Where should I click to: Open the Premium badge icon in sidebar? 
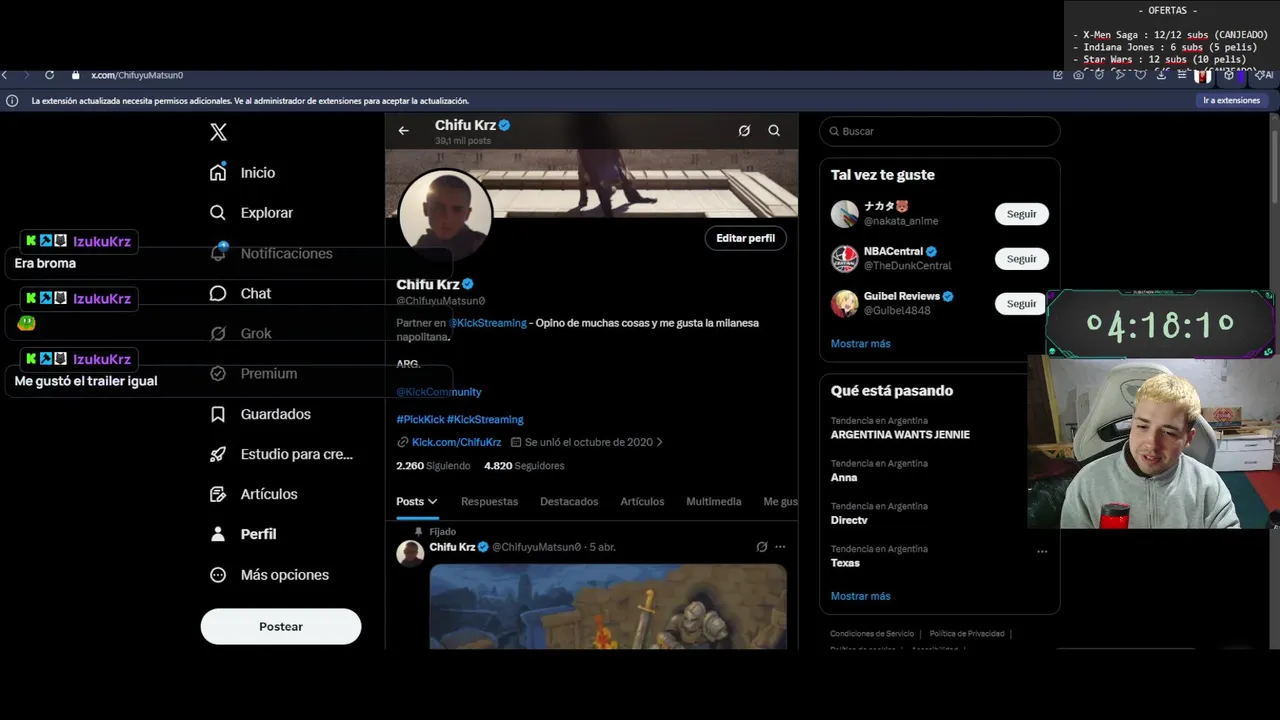tap(218, 373)
